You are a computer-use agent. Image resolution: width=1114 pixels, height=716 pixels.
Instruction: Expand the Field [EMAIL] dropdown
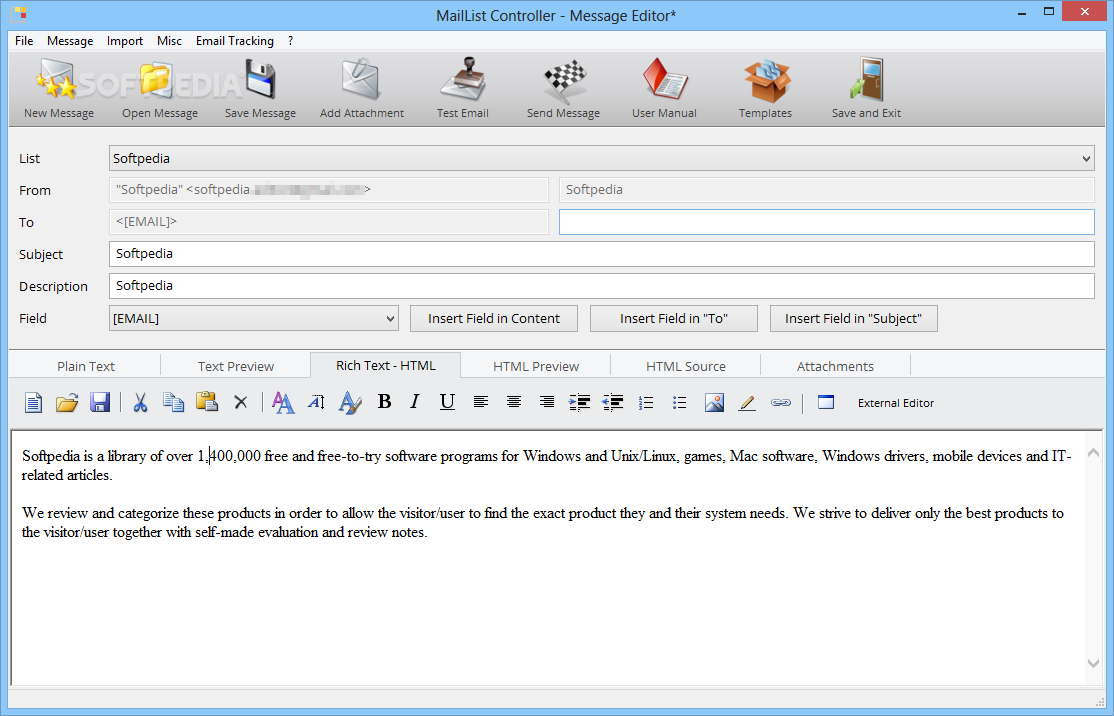[390, 318]
